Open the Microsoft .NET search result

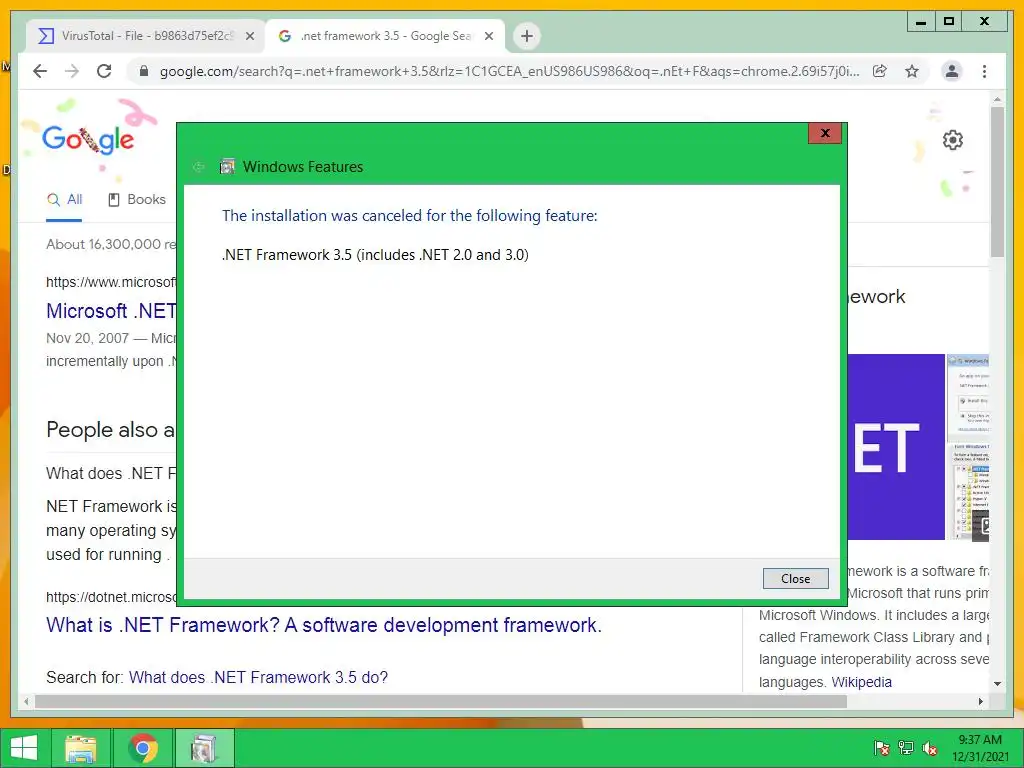[111, 311]
